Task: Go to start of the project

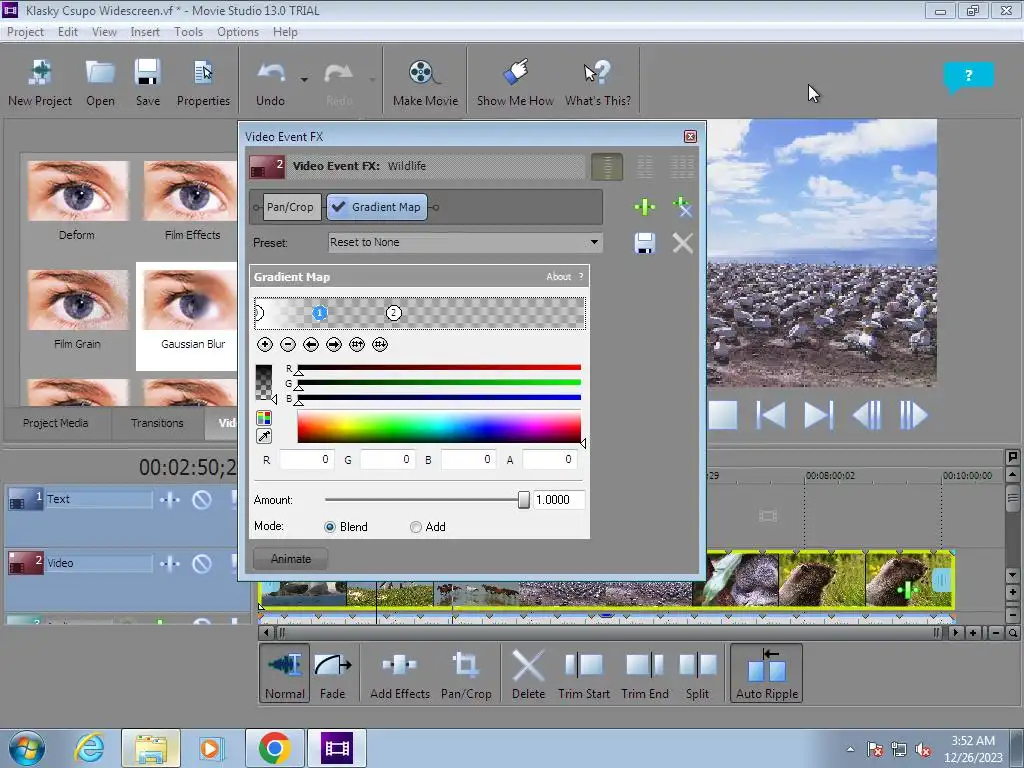Action: click(771, 415)
